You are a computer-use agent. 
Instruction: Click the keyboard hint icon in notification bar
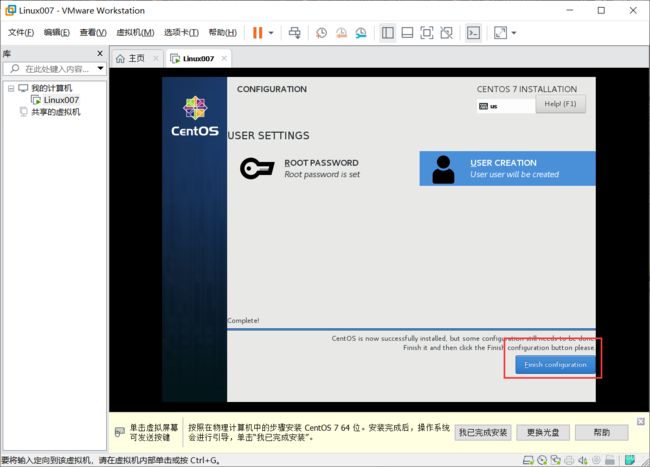click(x=119, y=432)
